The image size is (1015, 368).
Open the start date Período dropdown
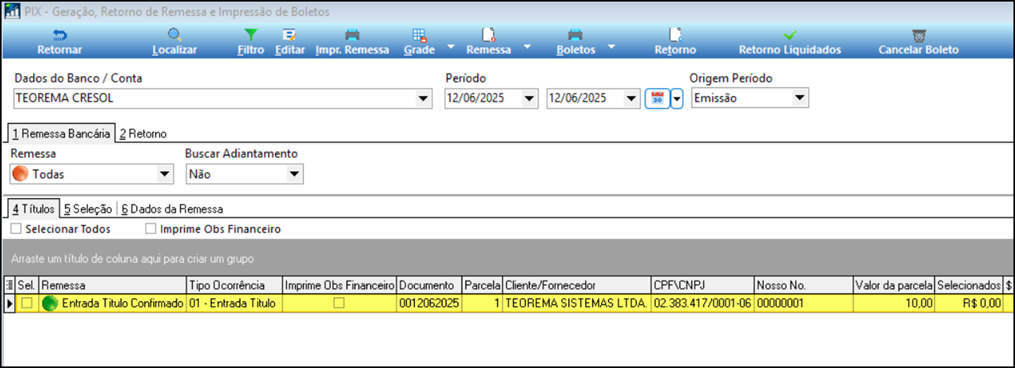coord(530,98)
